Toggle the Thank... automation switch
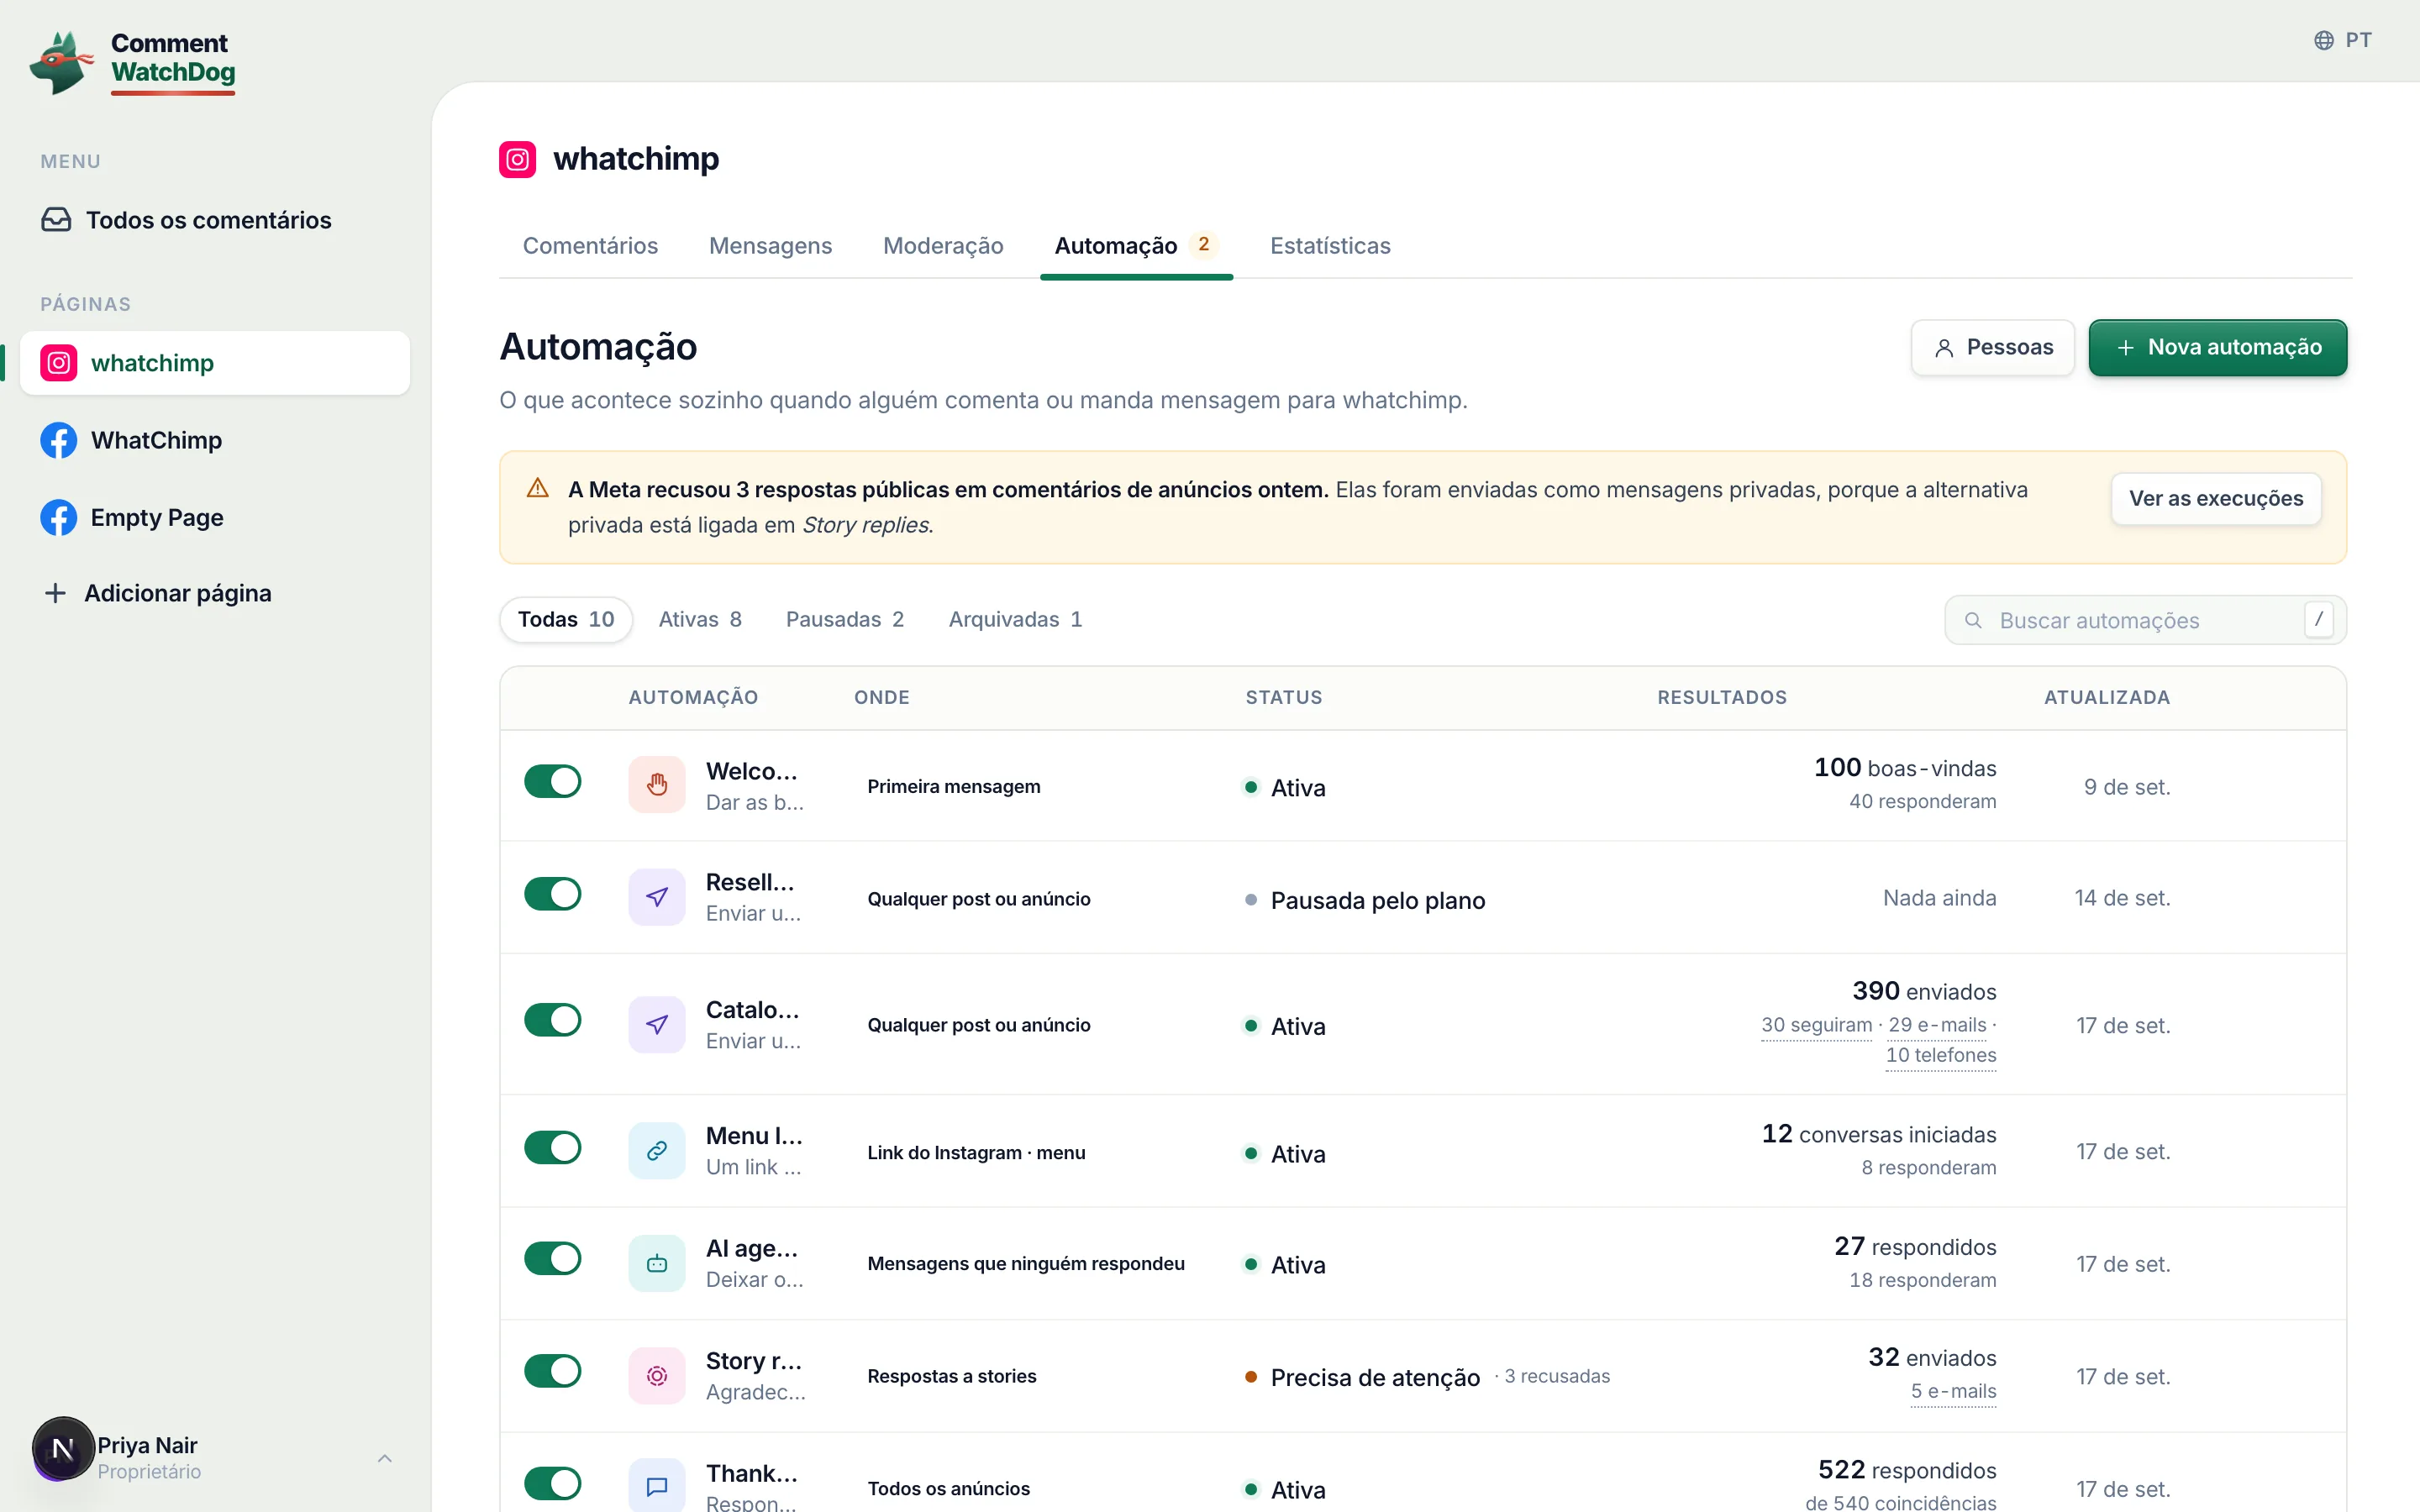2420x1512 pixels. pos(553,1483)
